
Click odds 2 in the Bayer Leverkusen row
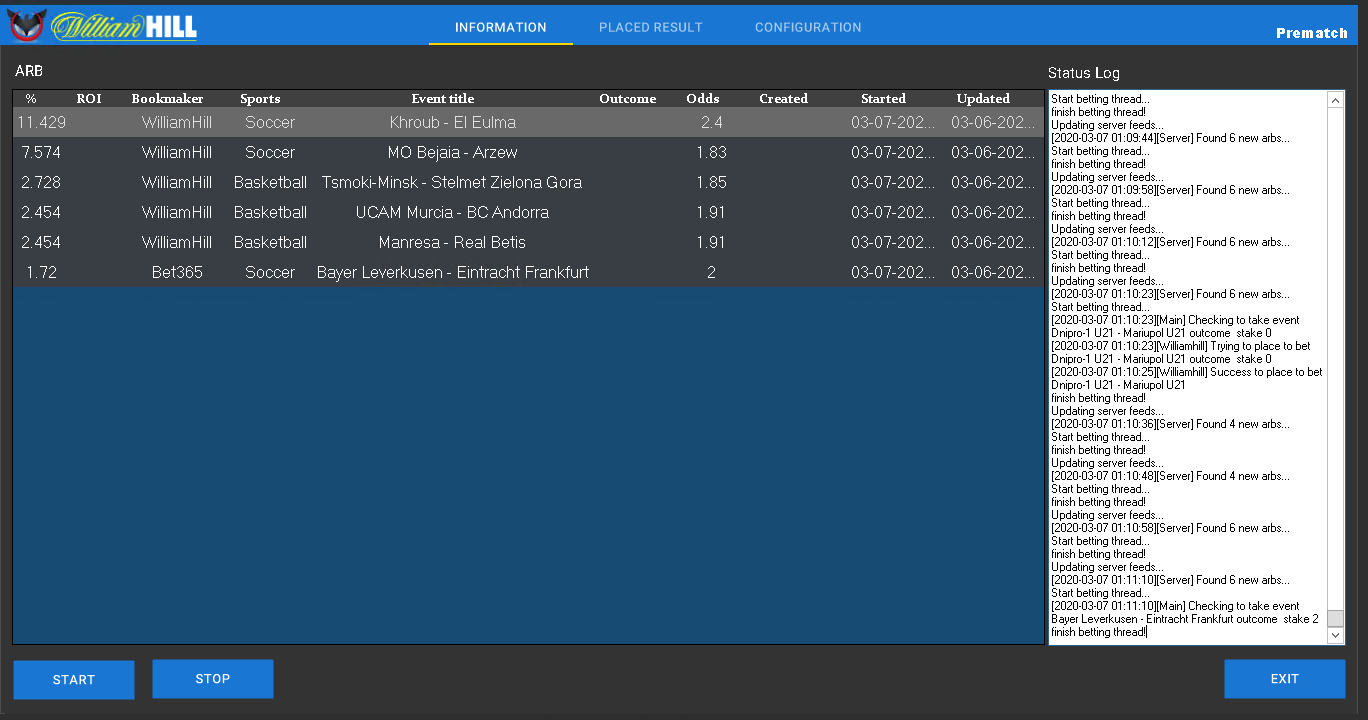(711, 273)
